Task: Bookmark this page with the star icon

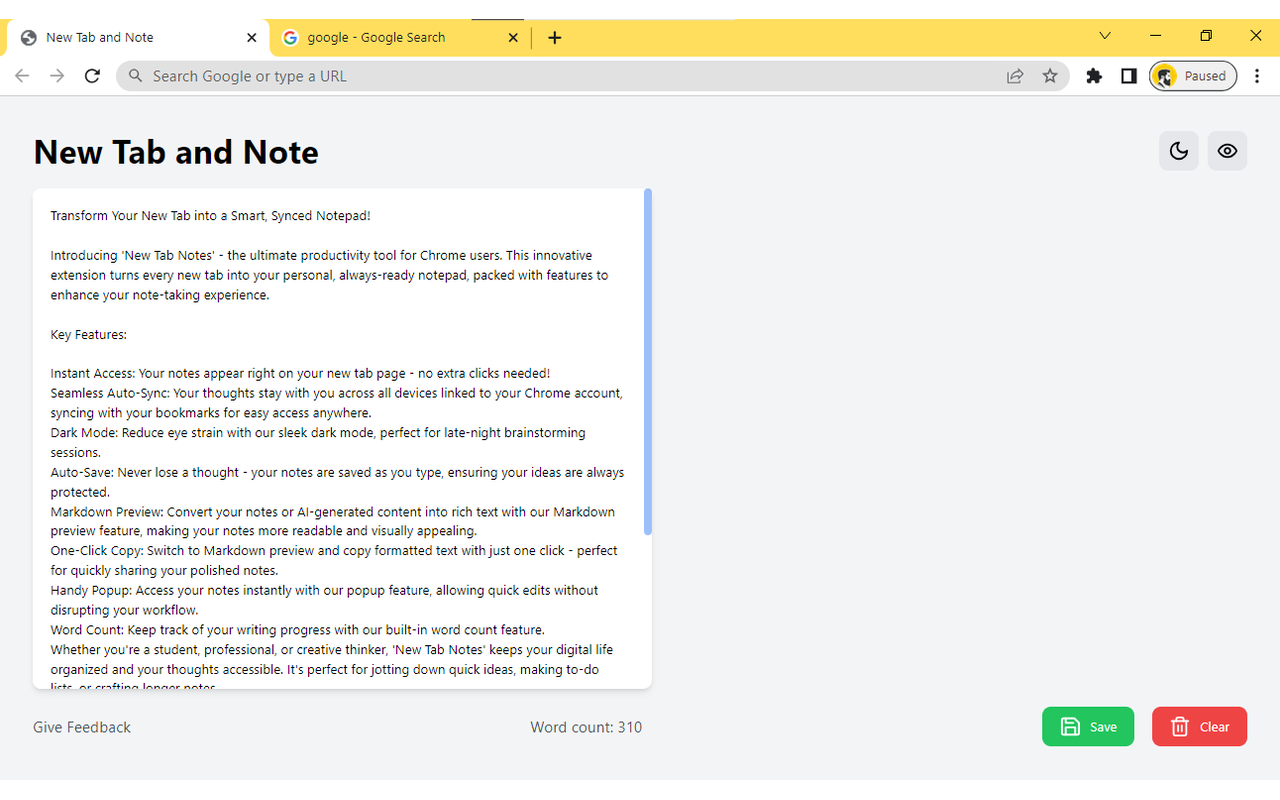Action: tap(1050, 75)
